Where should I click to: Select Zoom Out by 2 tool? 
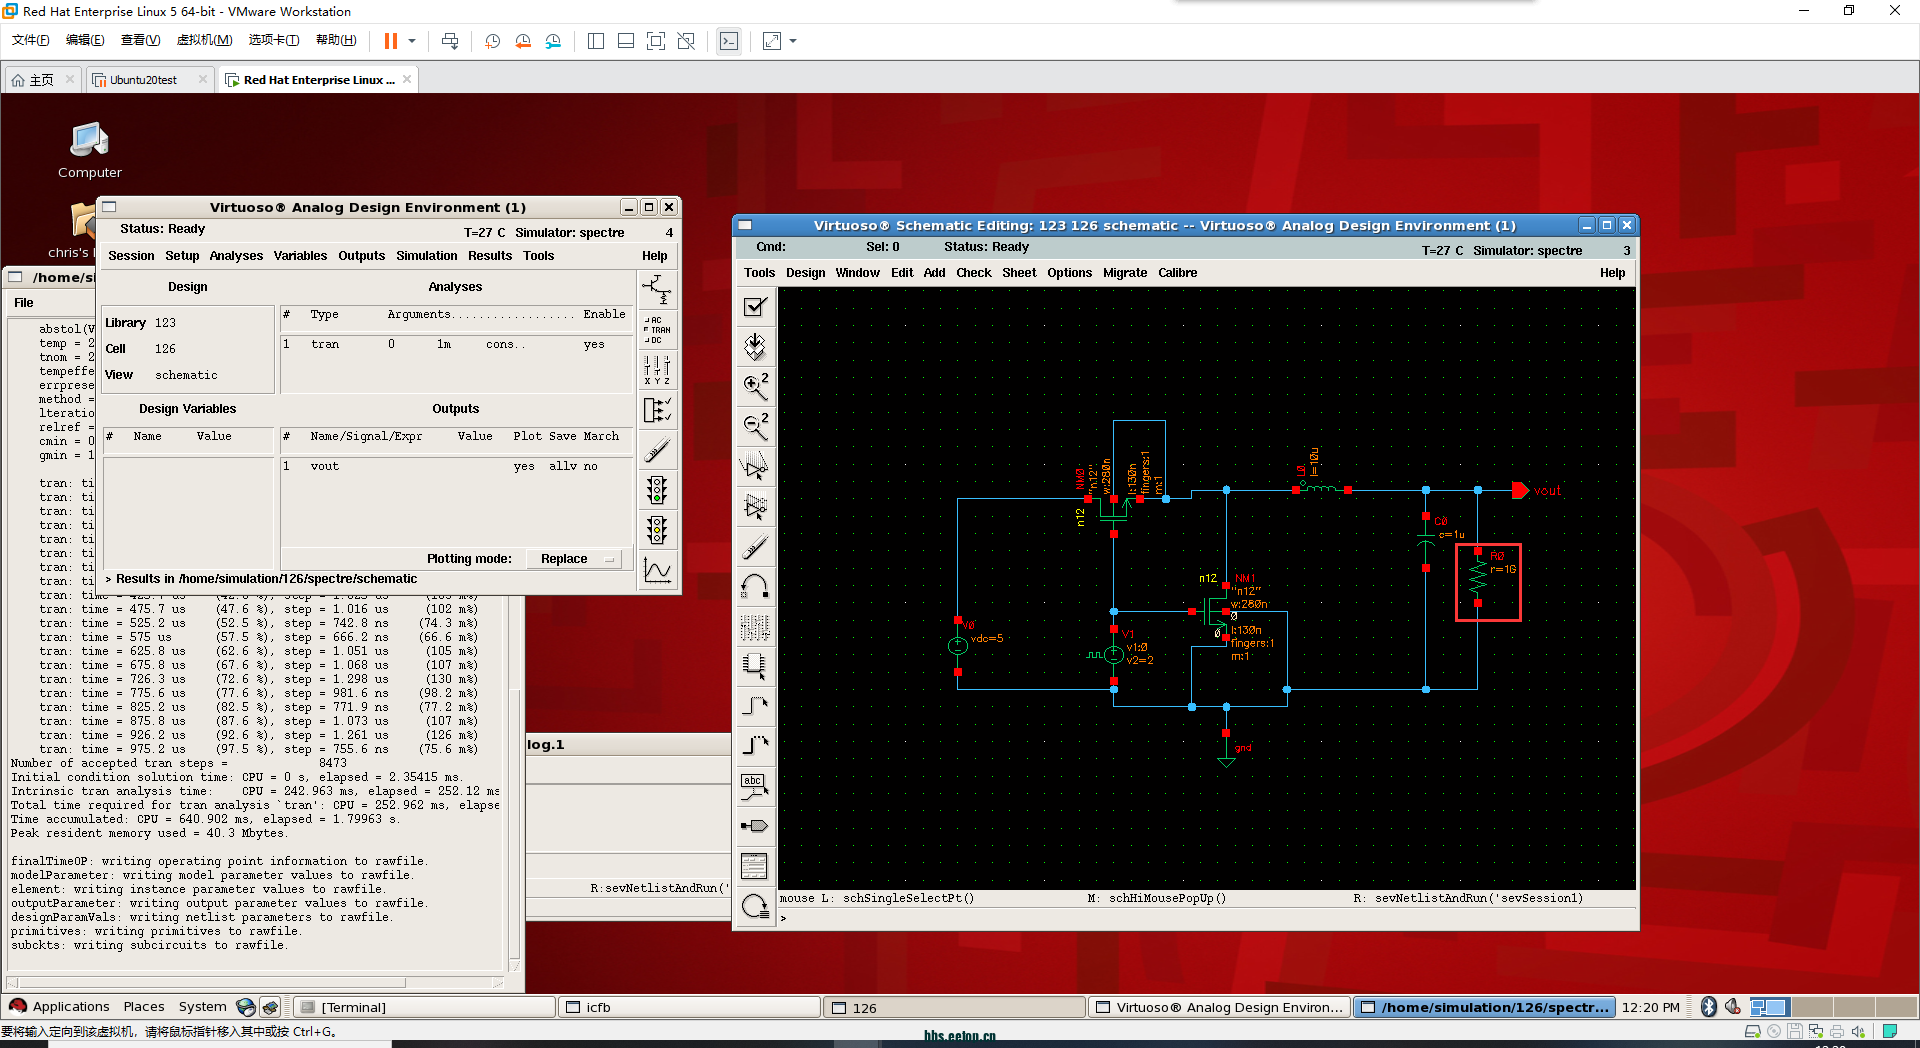[x=755, y=427]
